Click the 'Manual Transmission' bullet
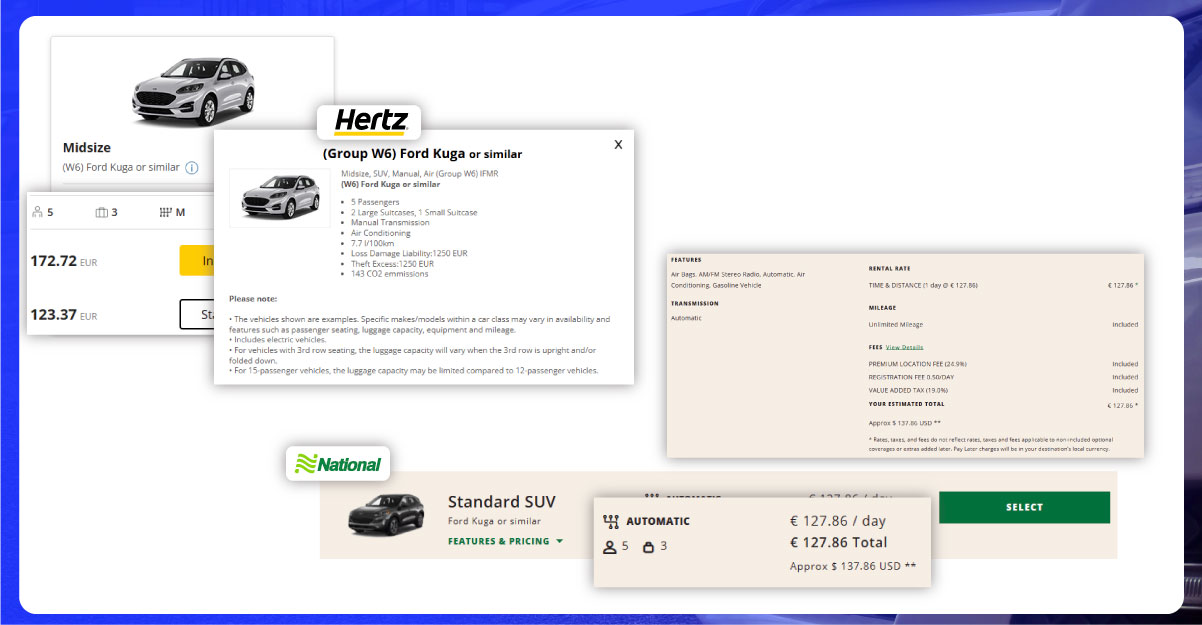Image resolution: width=1202 pixels, height=625 pixels. click(390, 222)
